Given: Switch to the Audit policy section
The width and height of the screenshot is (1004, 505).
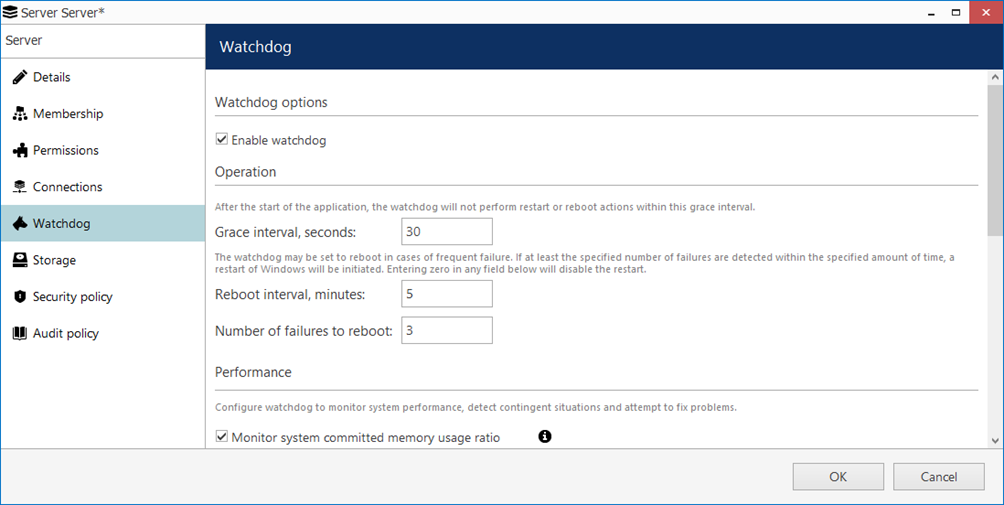Looking at the screenshot, I should (x=66, y=333).
